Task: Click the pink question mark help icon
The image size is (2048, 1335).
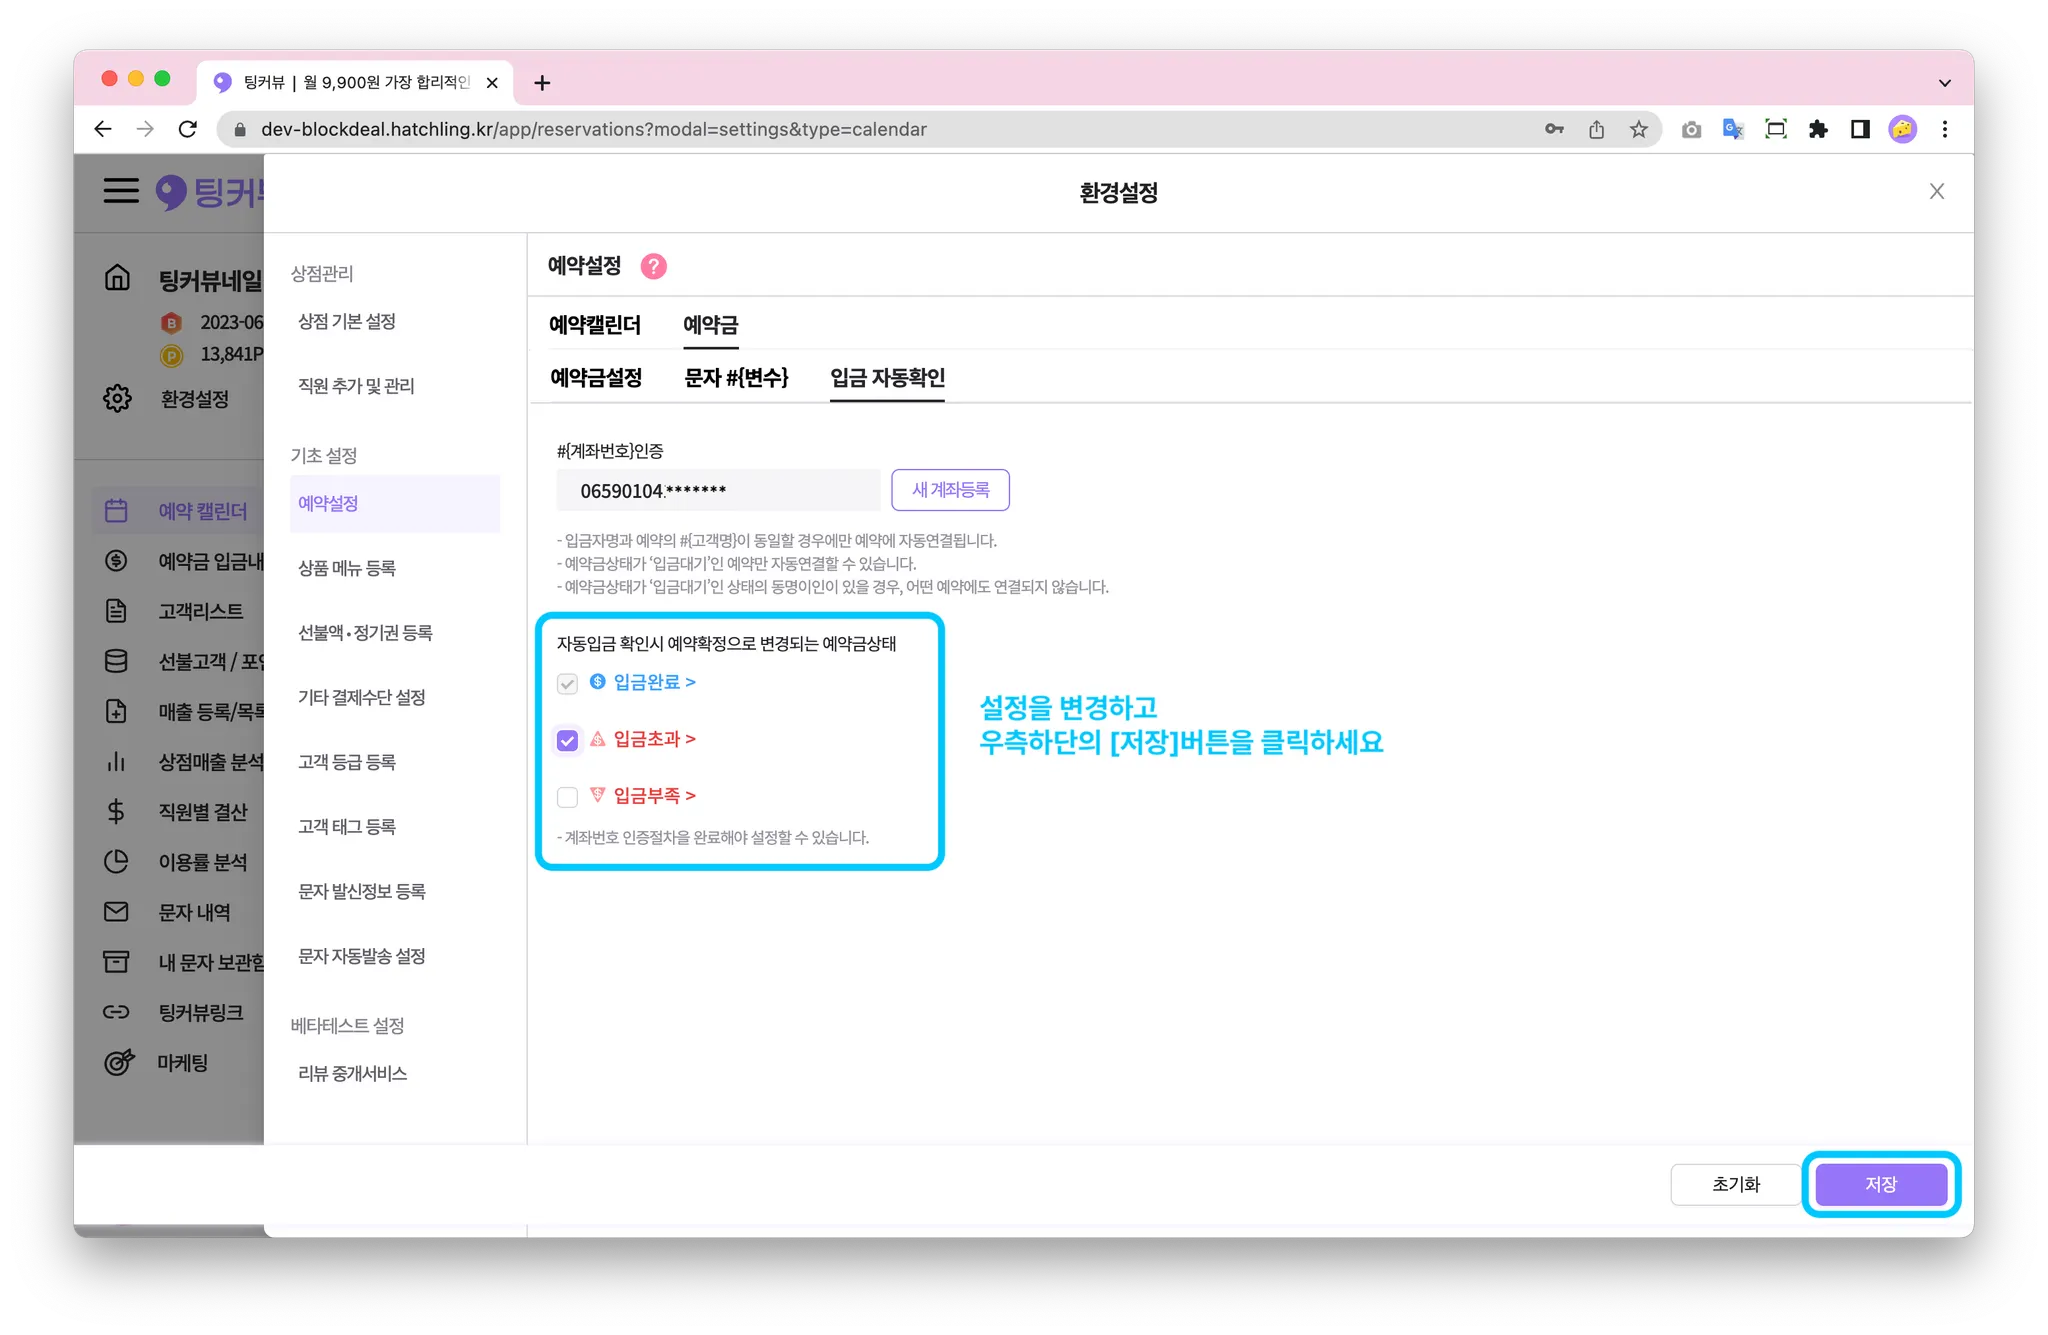Action: [x=653, y=266]
